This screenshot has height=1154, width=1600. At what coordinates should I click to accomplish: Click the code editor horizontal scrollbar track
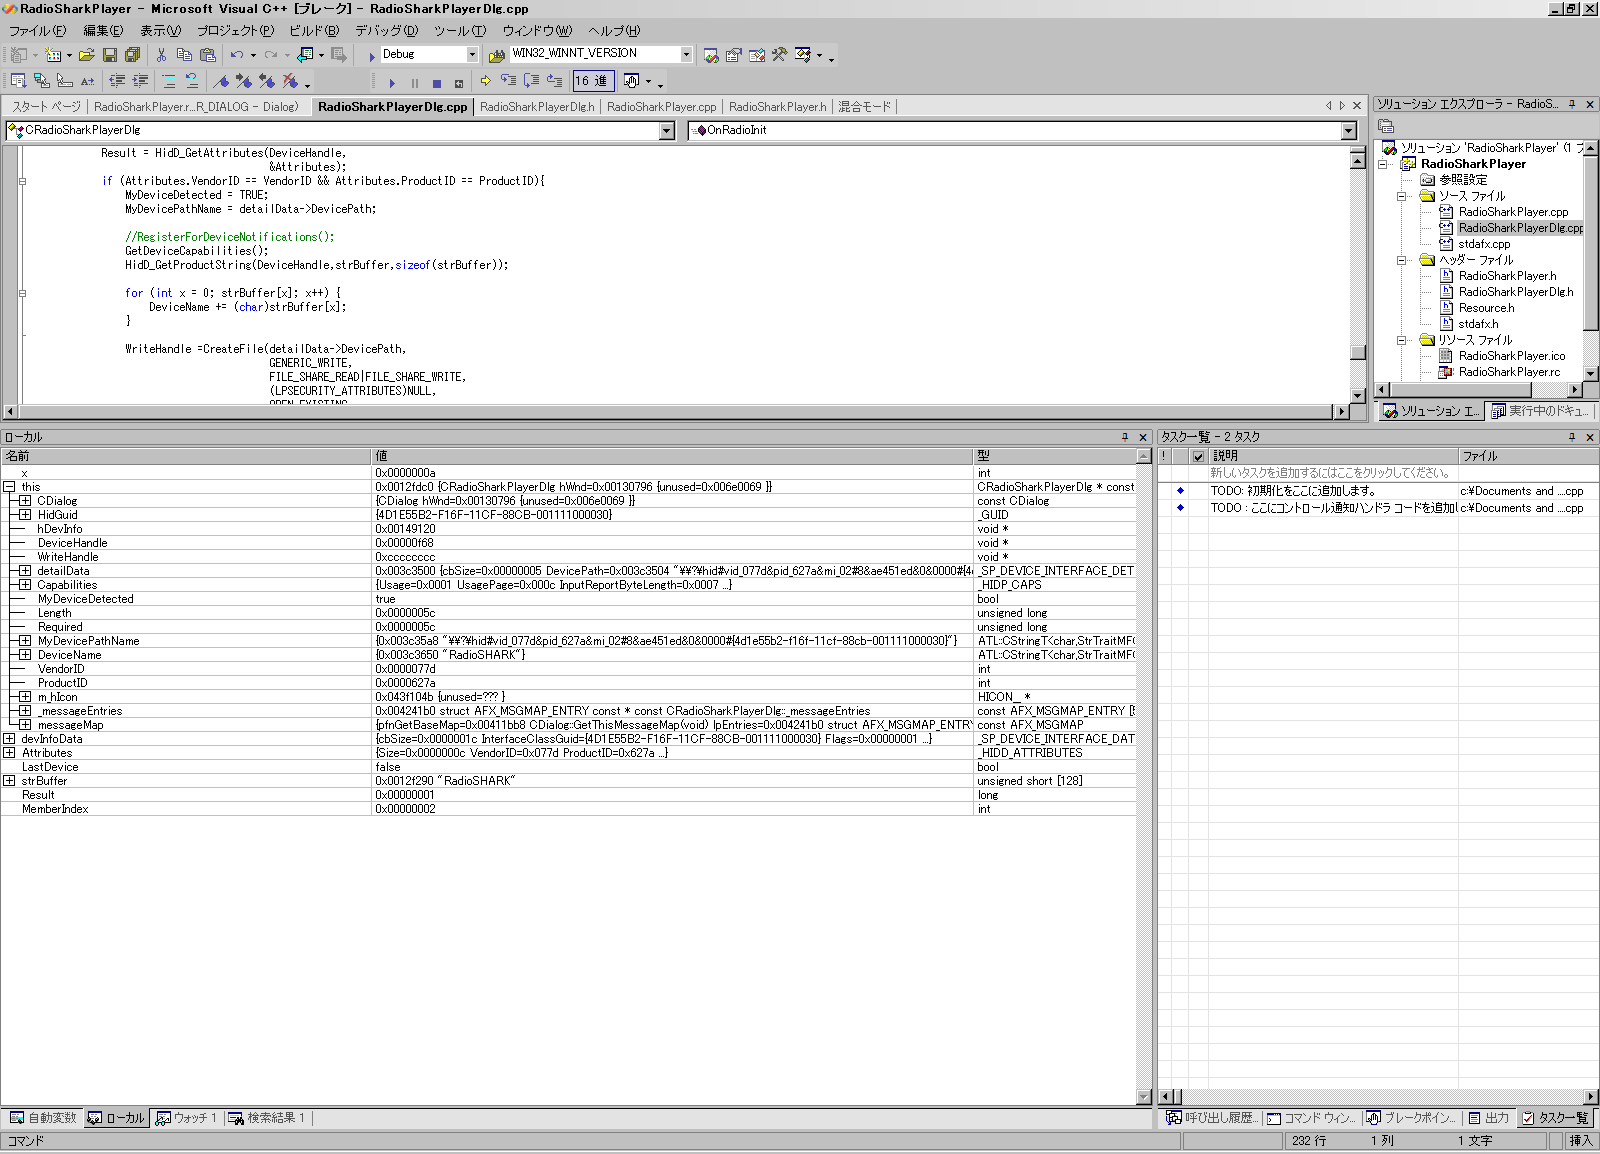[677, 411]
